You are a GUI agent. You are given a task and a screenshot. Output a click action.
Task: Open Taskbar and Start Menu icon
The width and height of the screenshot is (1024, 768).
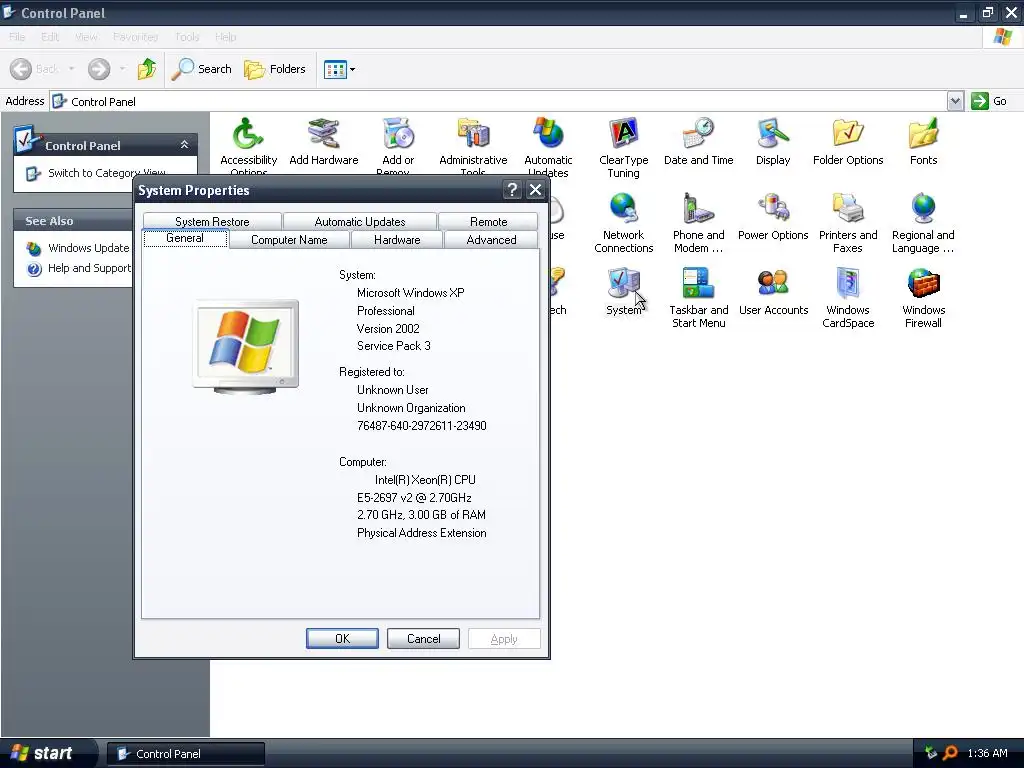click(698, 298)
